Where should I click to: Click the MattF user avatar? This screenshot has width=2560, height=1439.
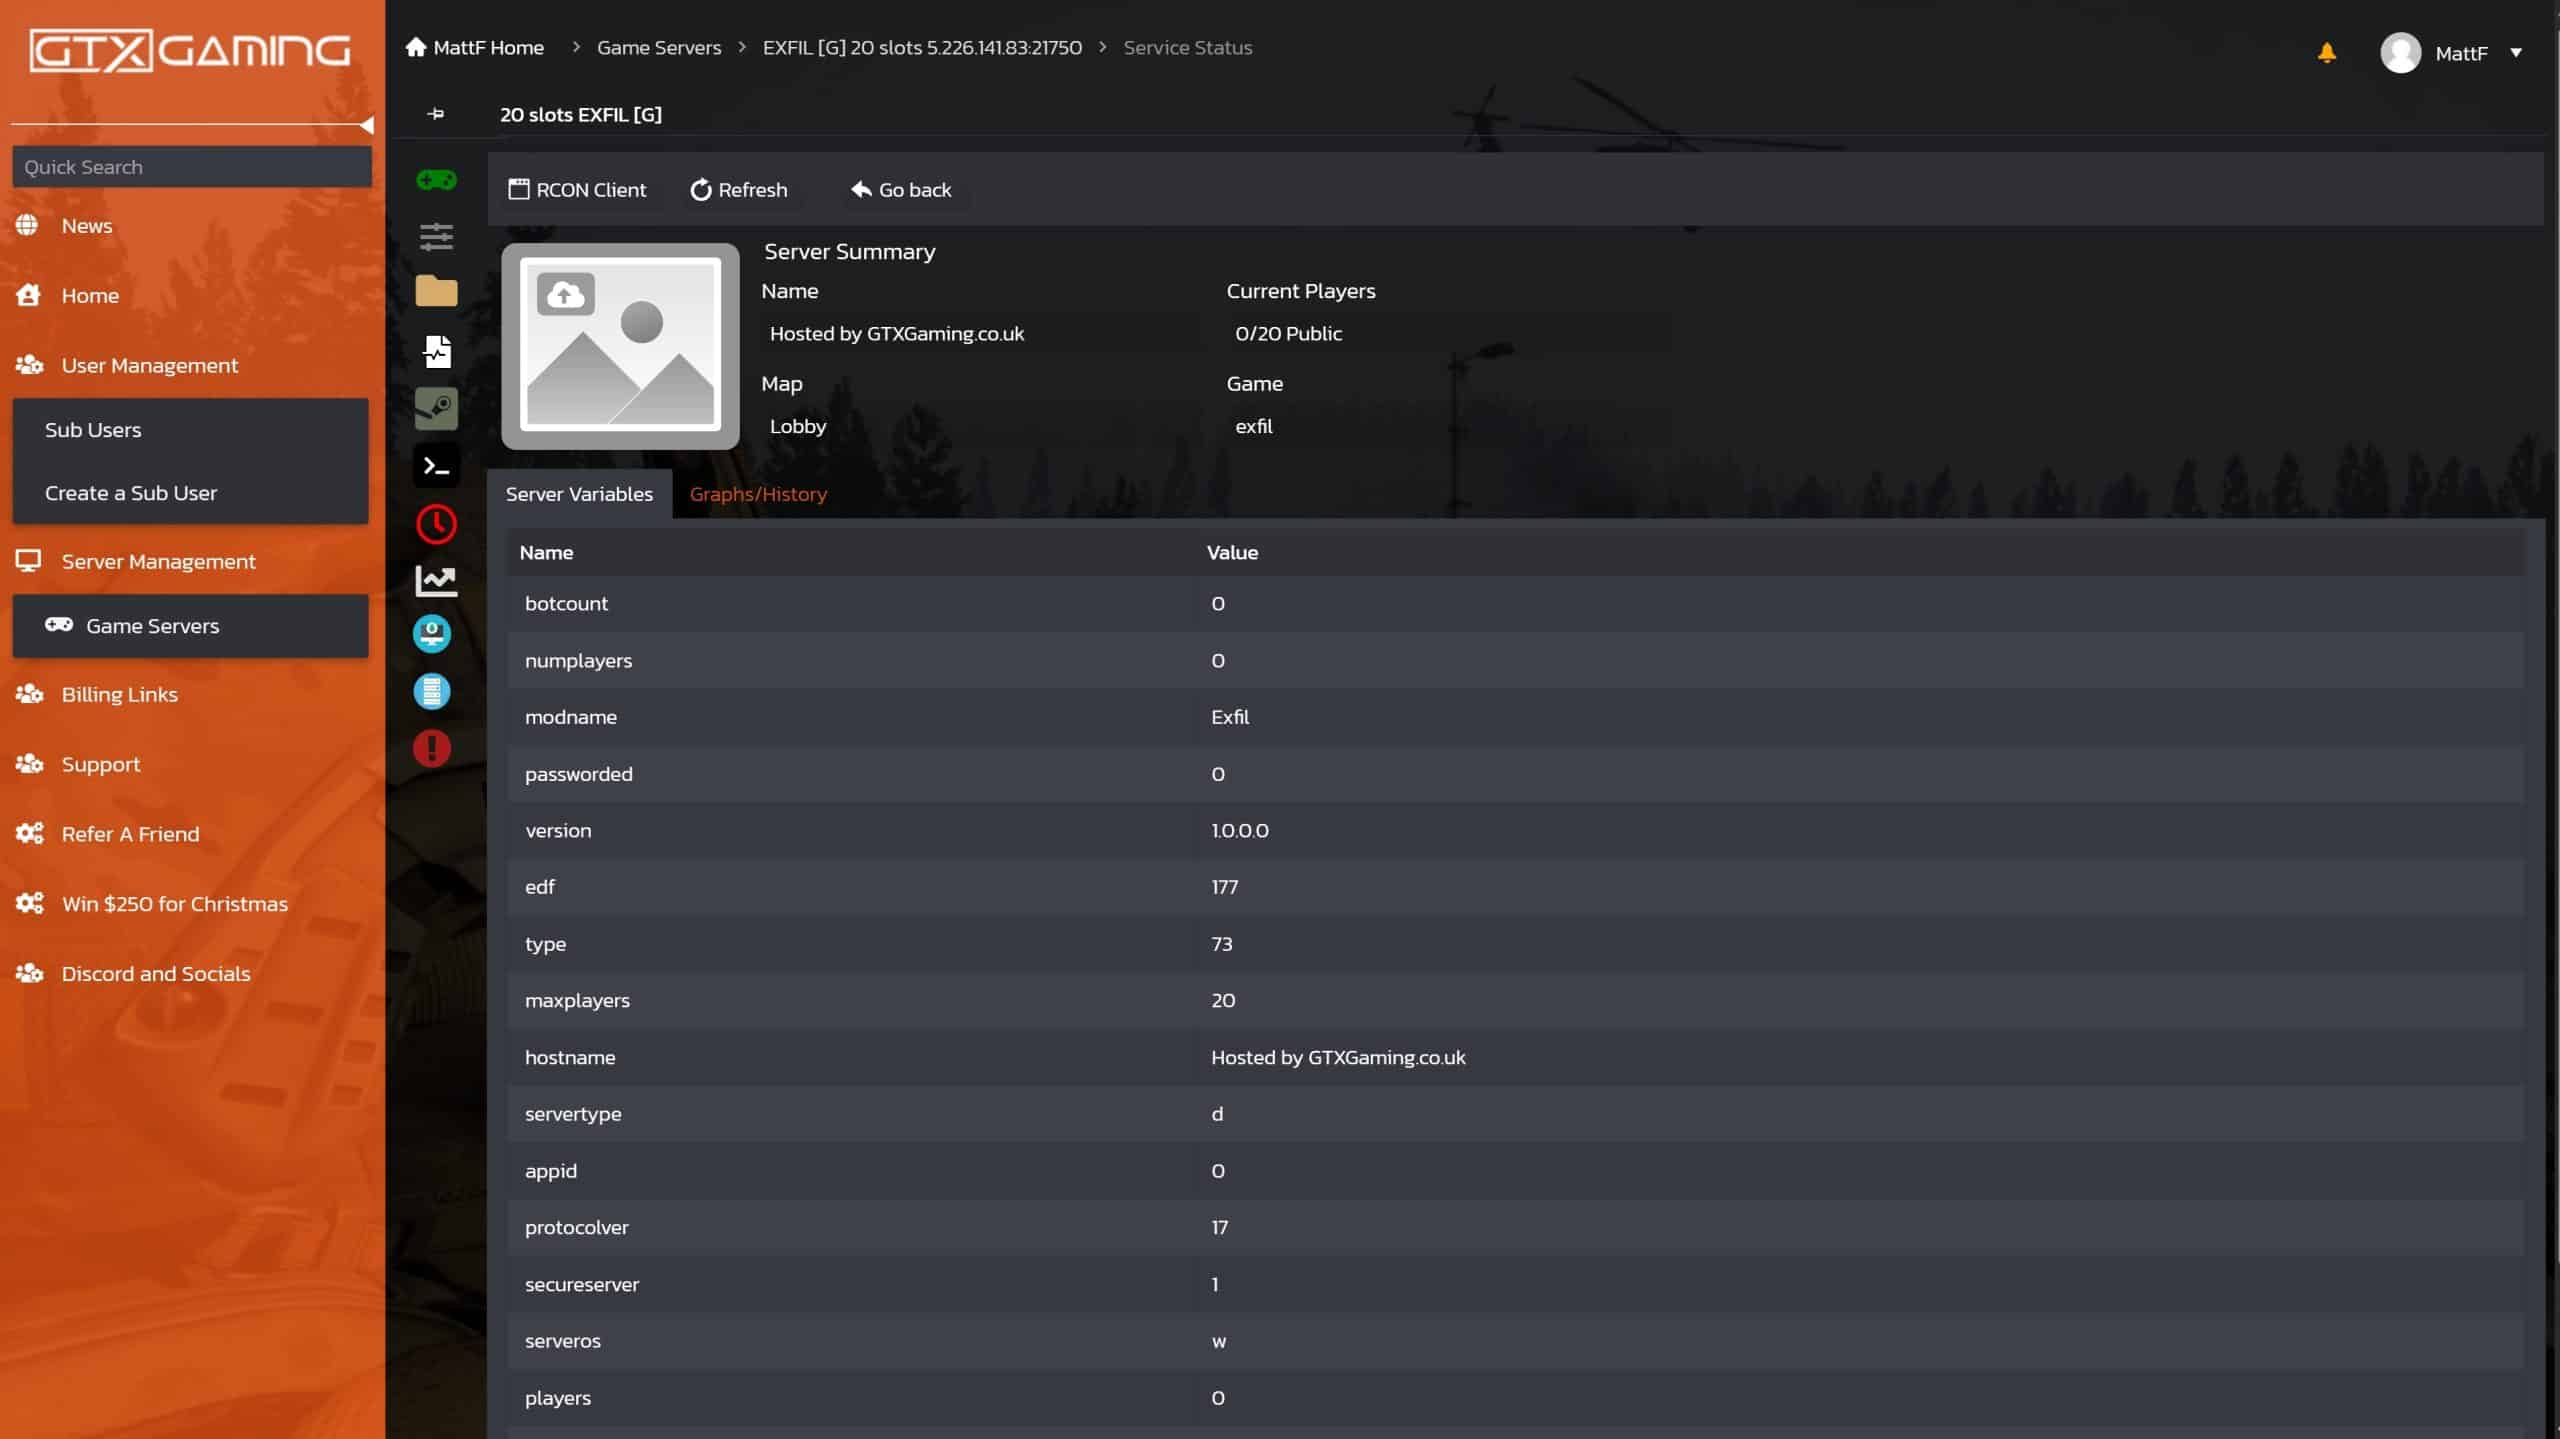[x=2400, y=52]
